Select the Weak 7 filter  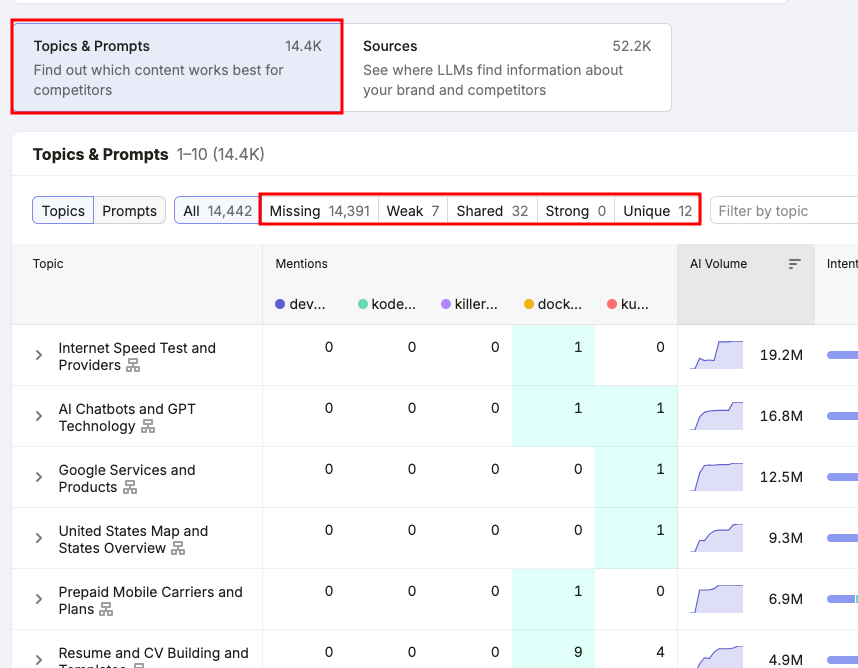pos(413,211)
